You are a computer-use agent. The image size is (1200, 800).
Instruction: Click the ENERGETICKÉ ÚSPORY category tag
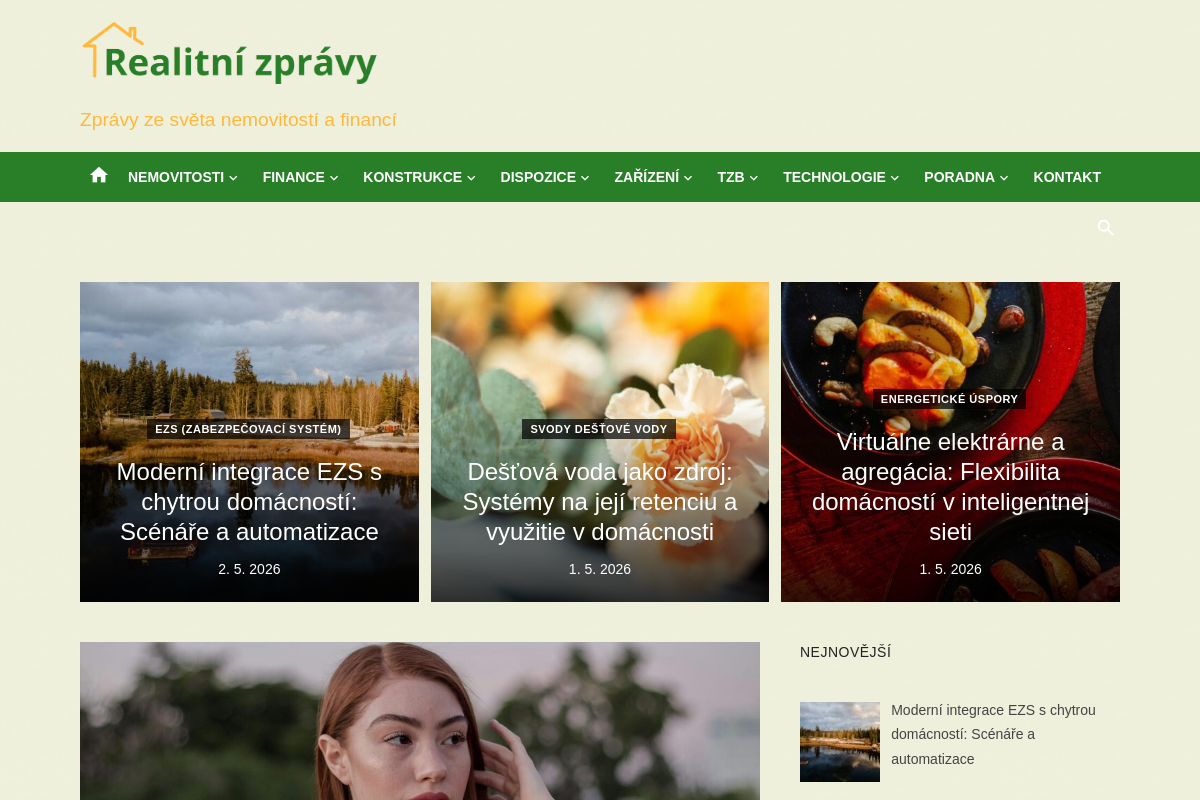pyautogui.click(x=949, y=399)
